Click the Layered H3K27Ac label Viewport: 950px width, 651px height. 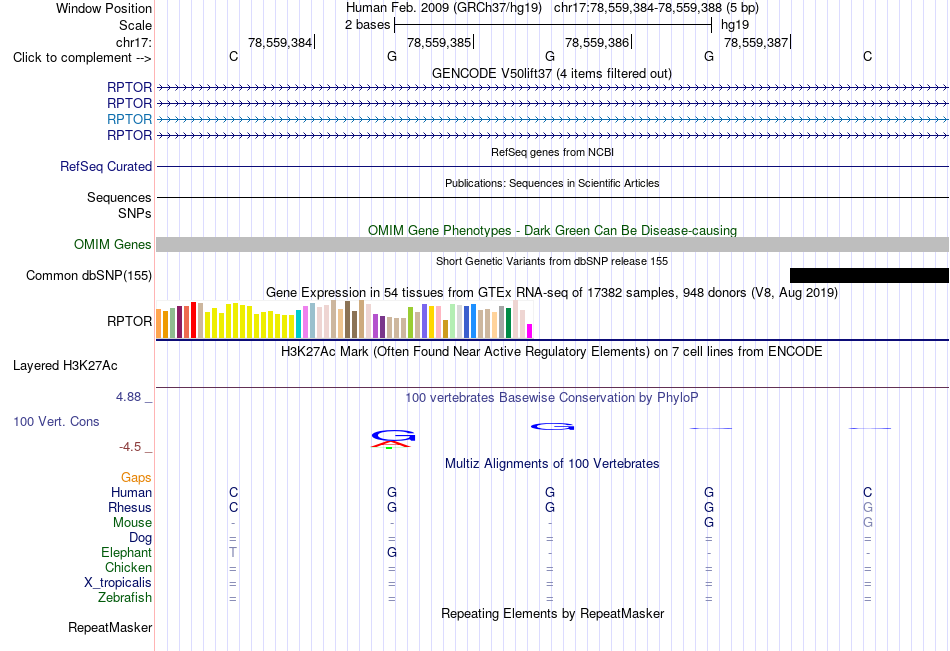pos(65,366)
